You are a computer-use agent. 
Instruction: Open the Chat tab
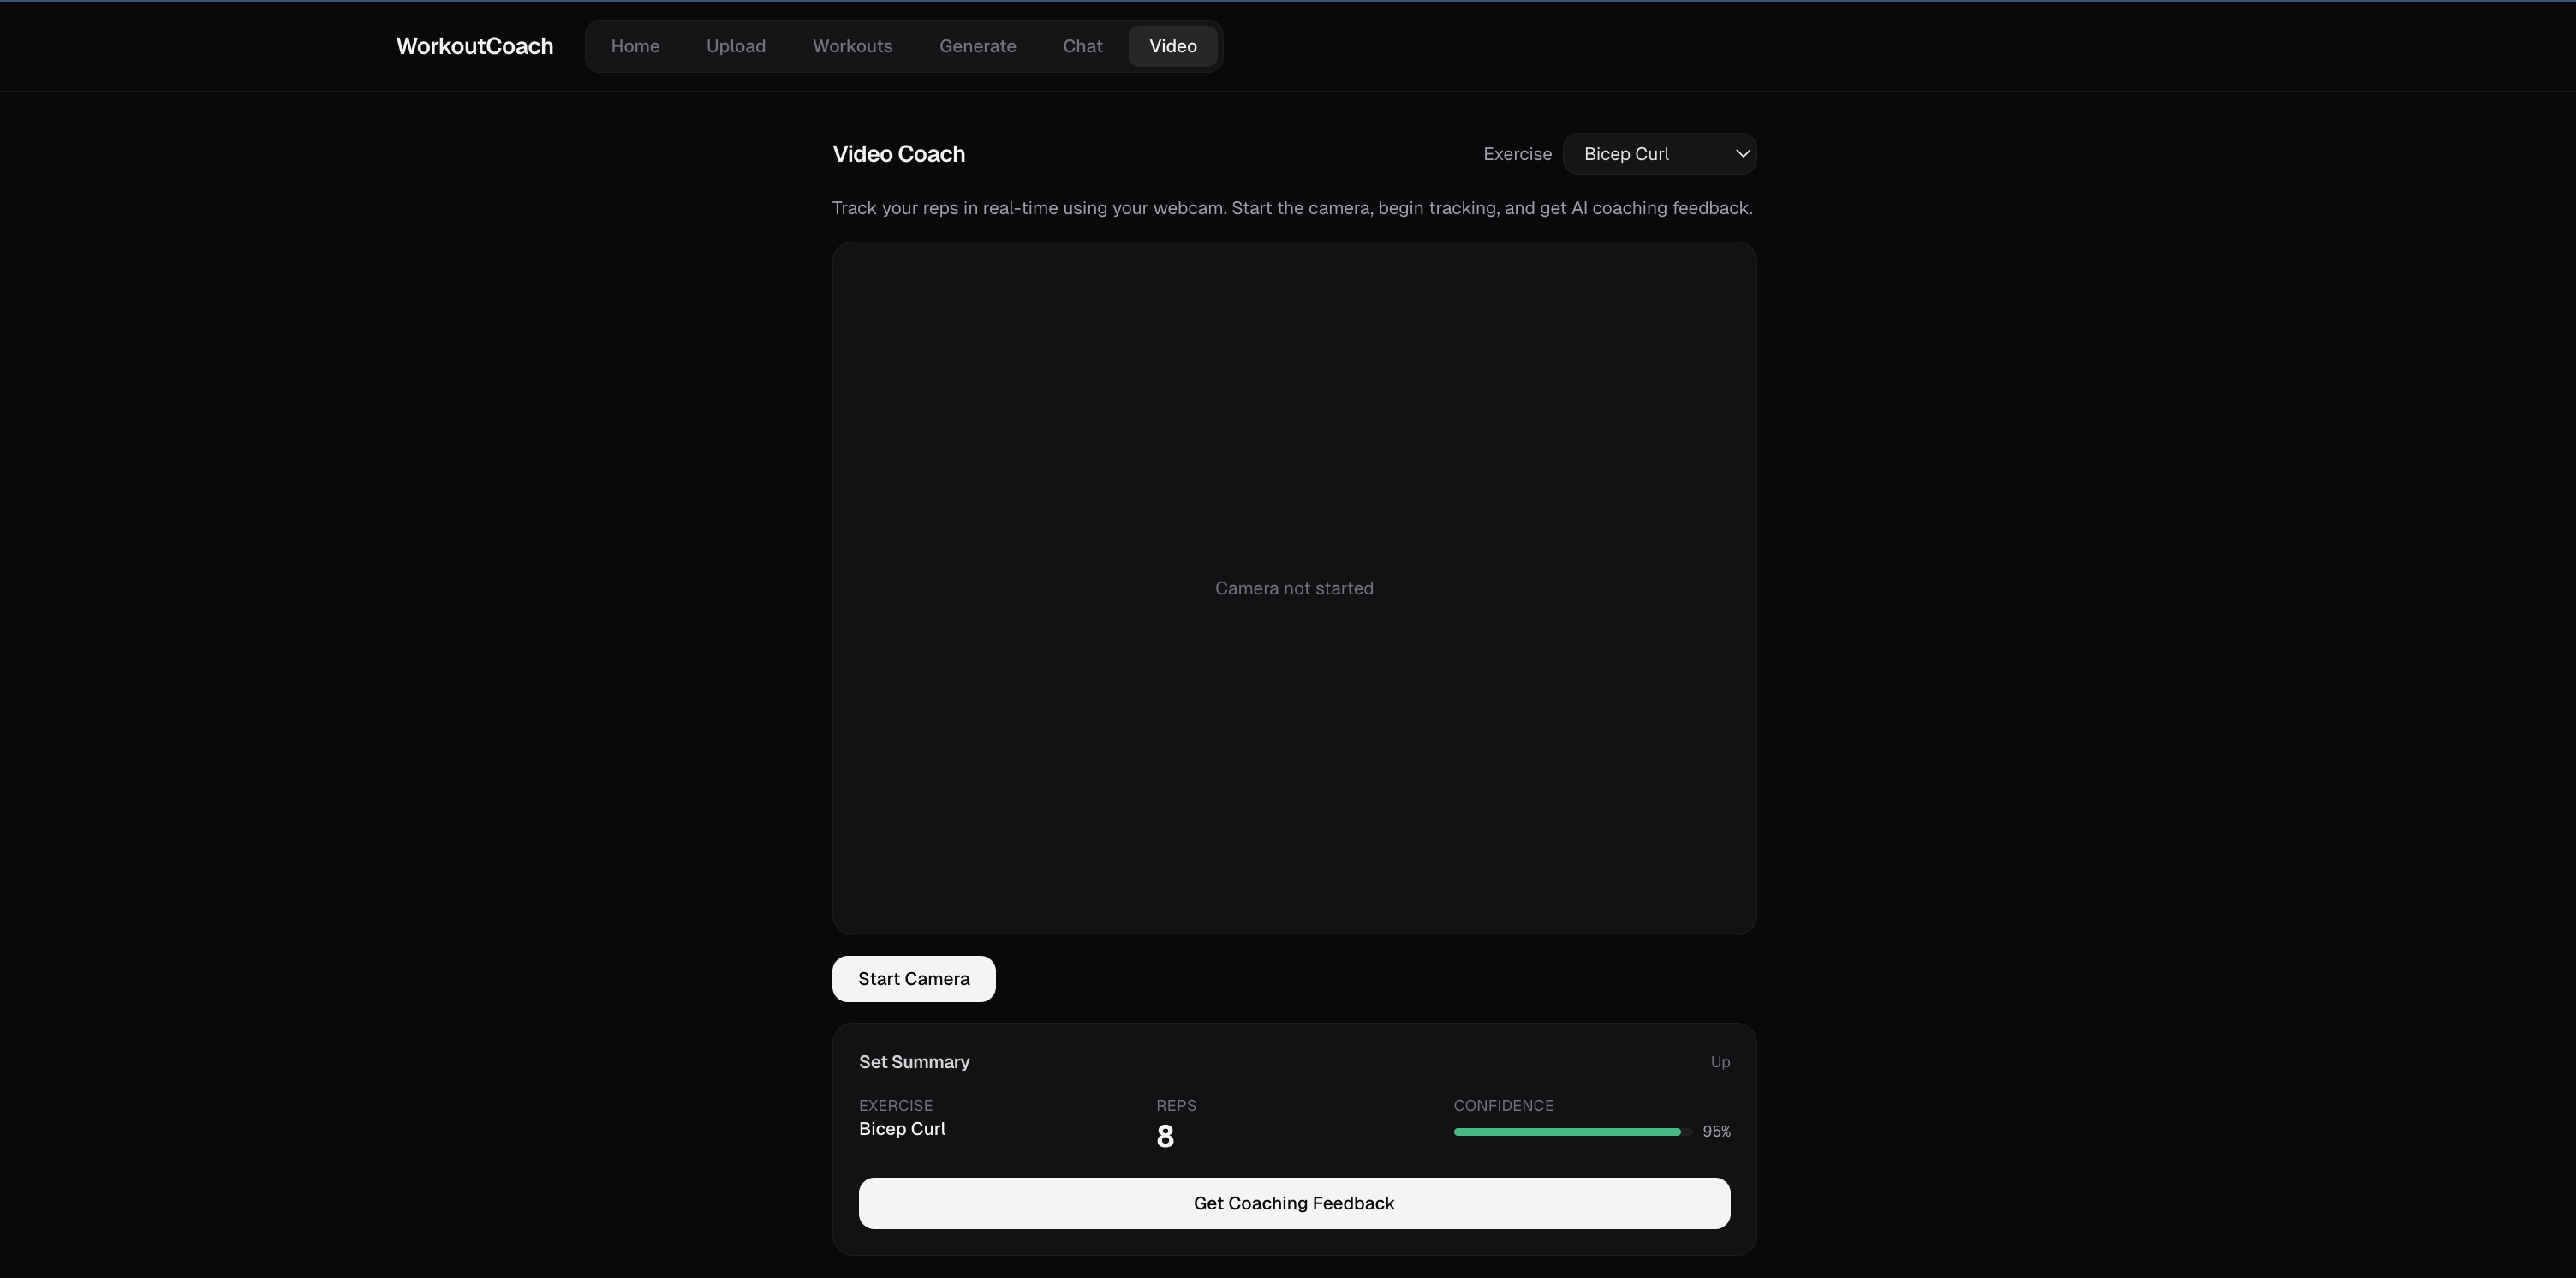1082,46
